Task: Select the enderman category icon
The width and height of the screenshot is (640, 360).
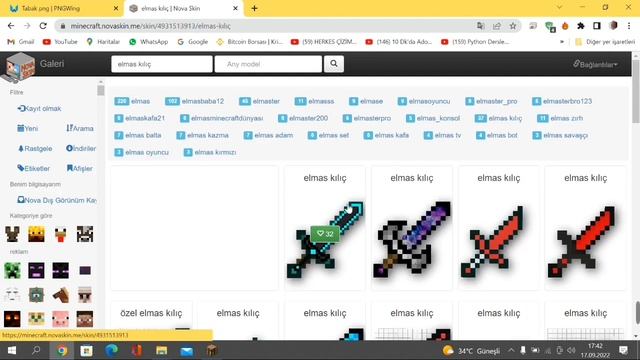Action: 60,271
